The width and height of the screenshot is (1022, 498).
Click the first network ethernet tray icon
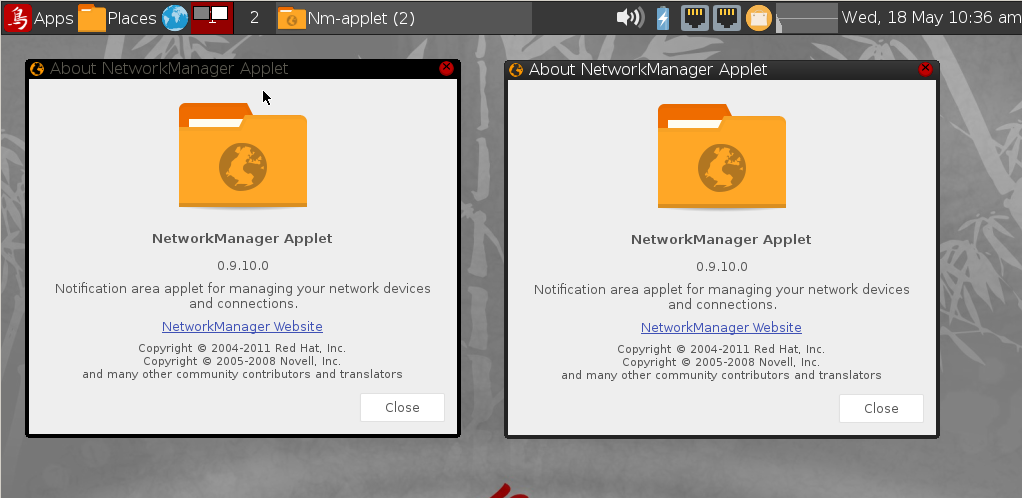tap(695, 18)
